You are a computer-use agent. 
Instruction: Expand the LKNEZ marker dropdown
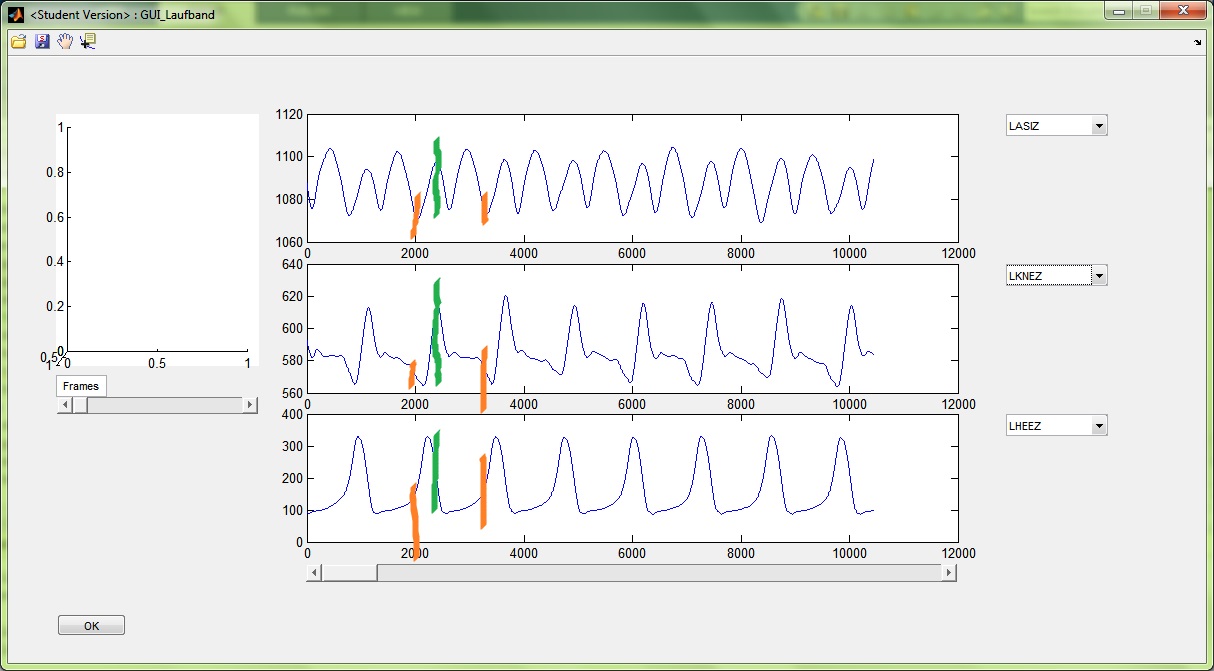(x=1099, y=276)
